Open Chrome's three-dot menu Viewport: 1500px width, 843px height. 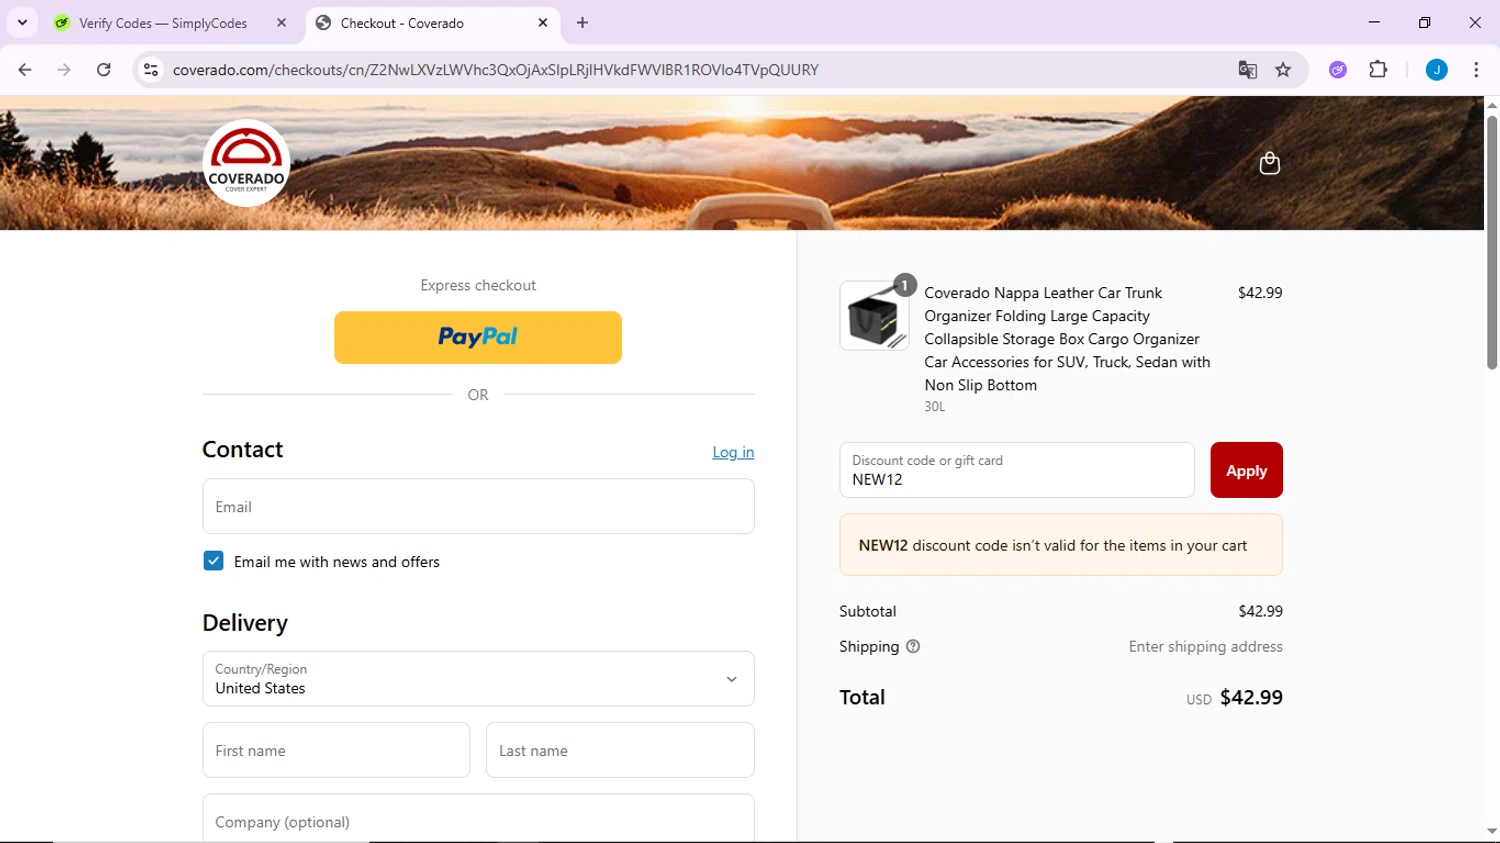pyautogui.click(x=1476, y=70)
